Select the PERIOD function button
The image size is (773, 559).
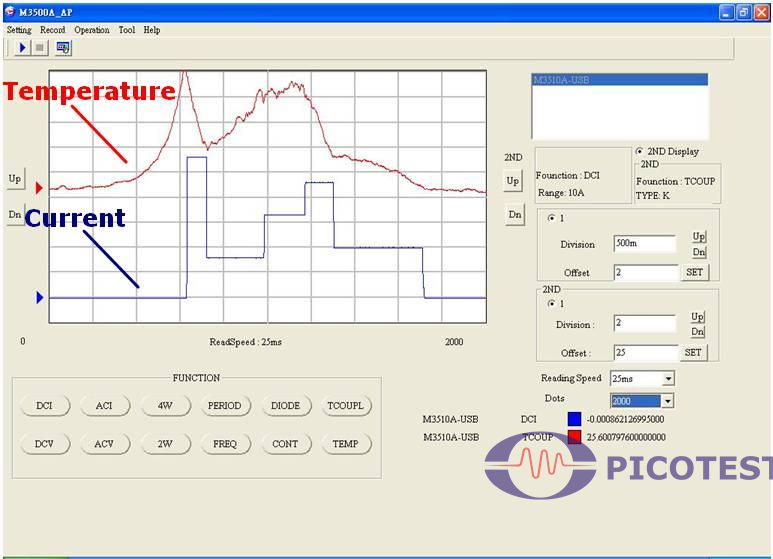pos(225,406)
